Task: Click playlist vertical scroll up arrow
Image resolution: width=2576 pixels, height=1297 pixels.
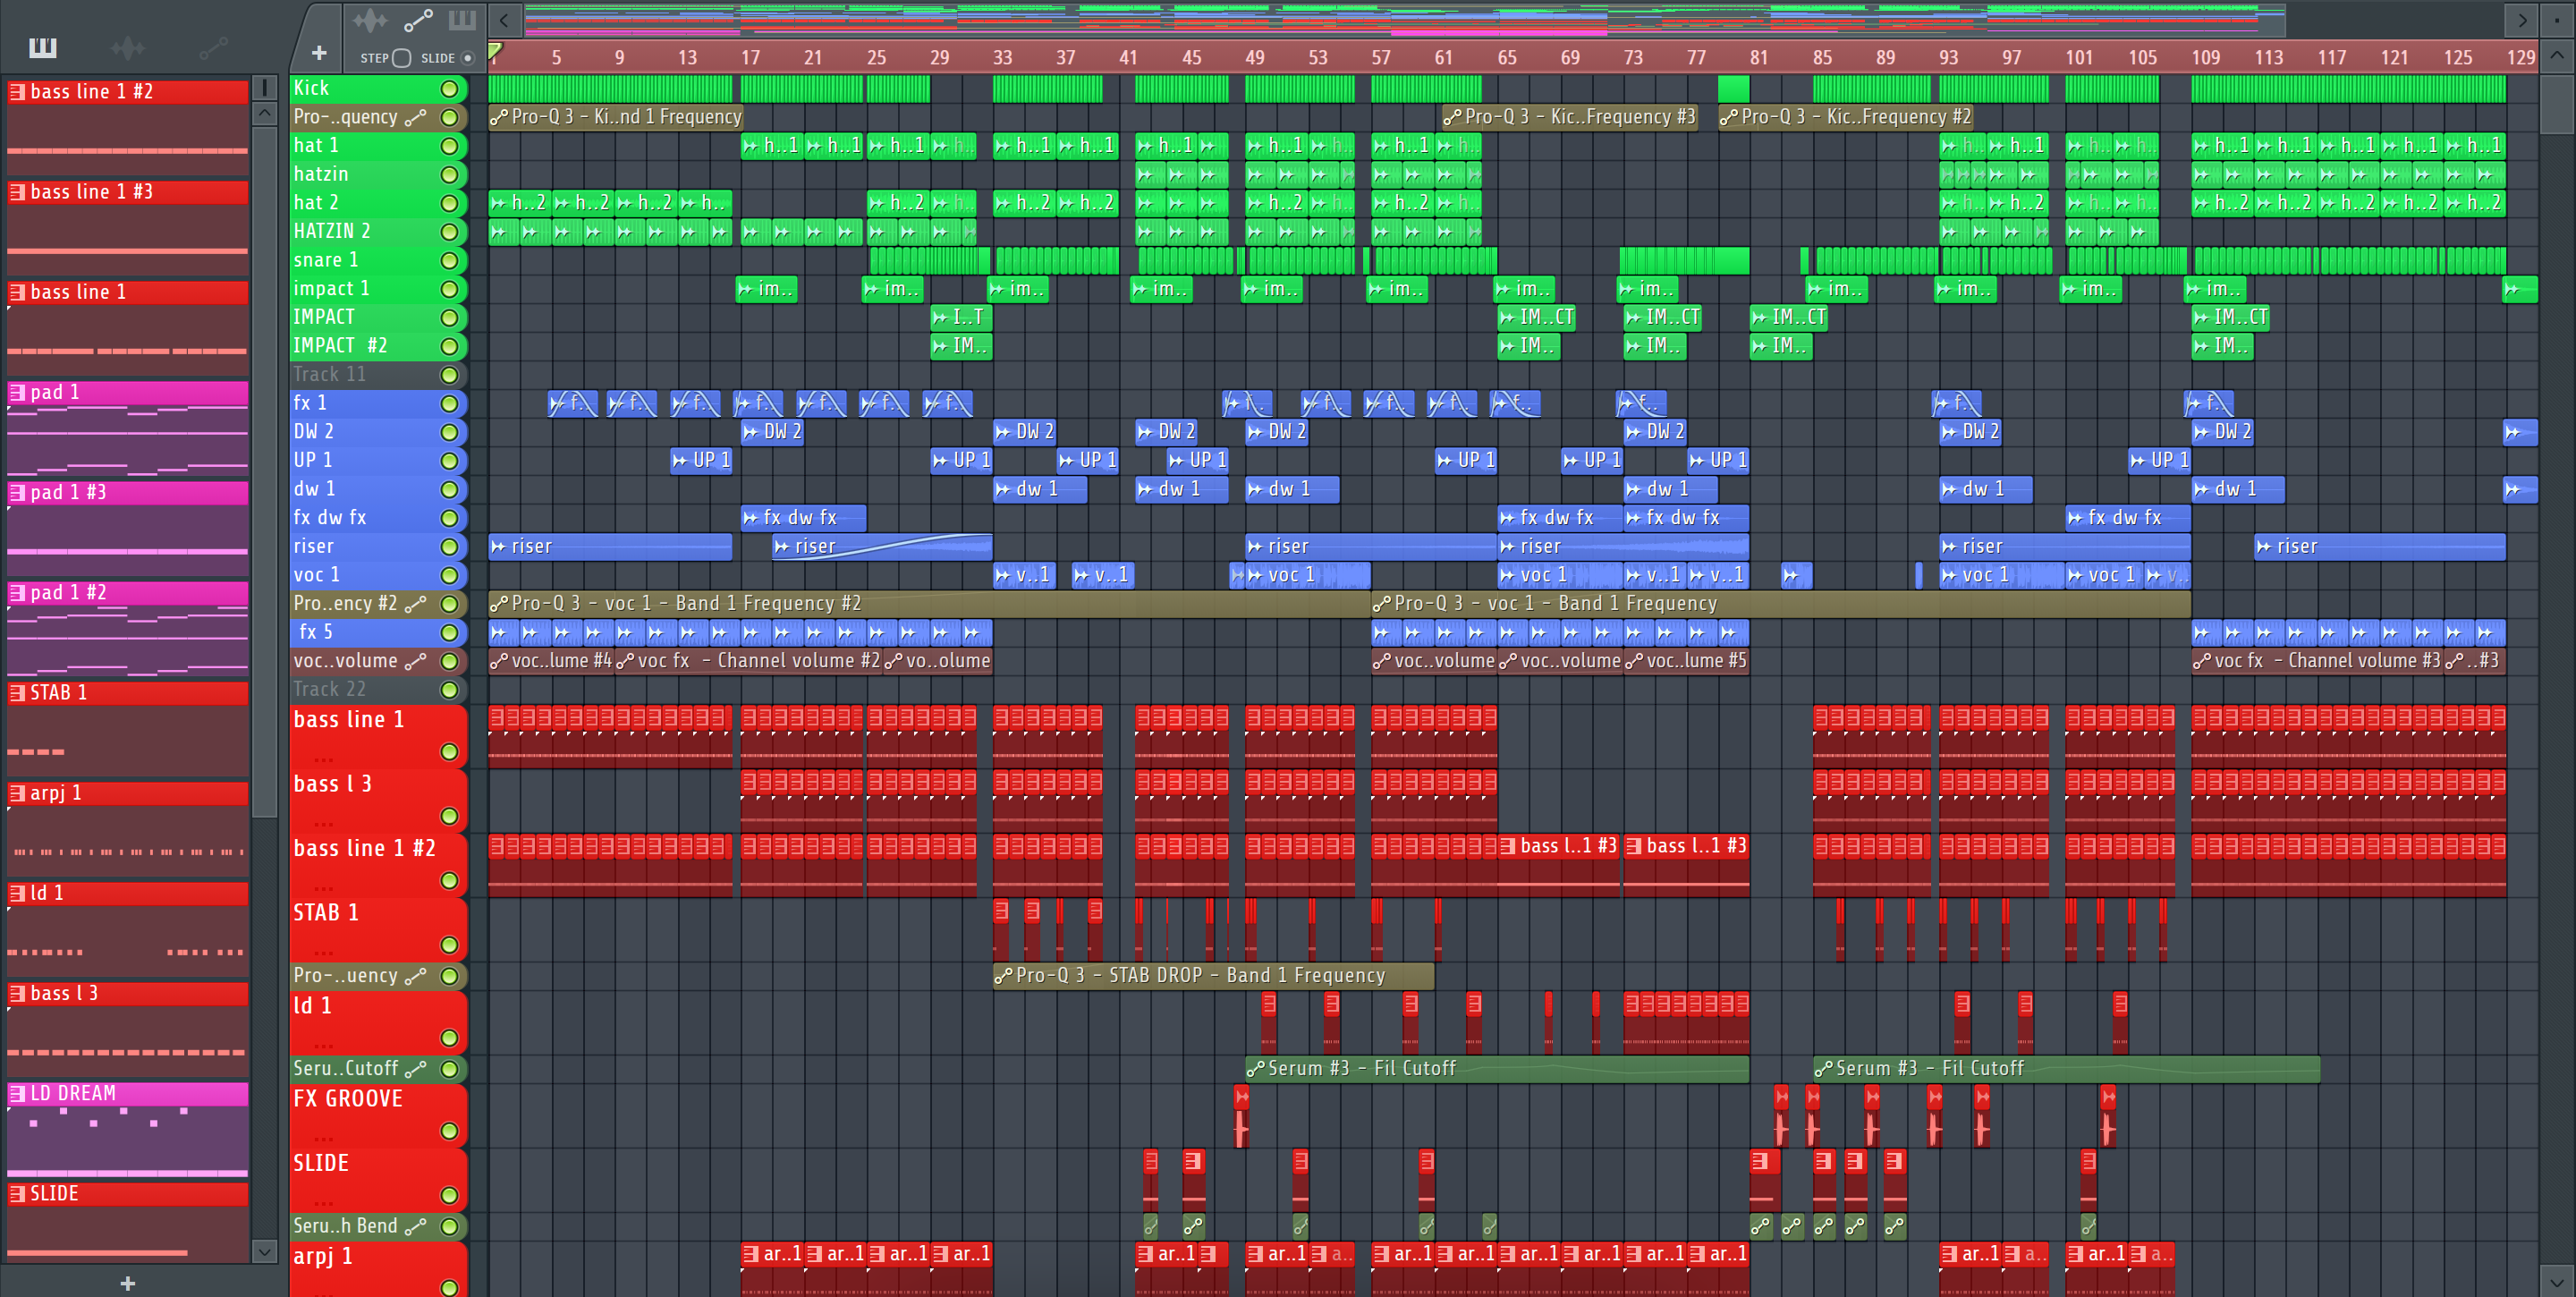Action: tap(2556, 55)
